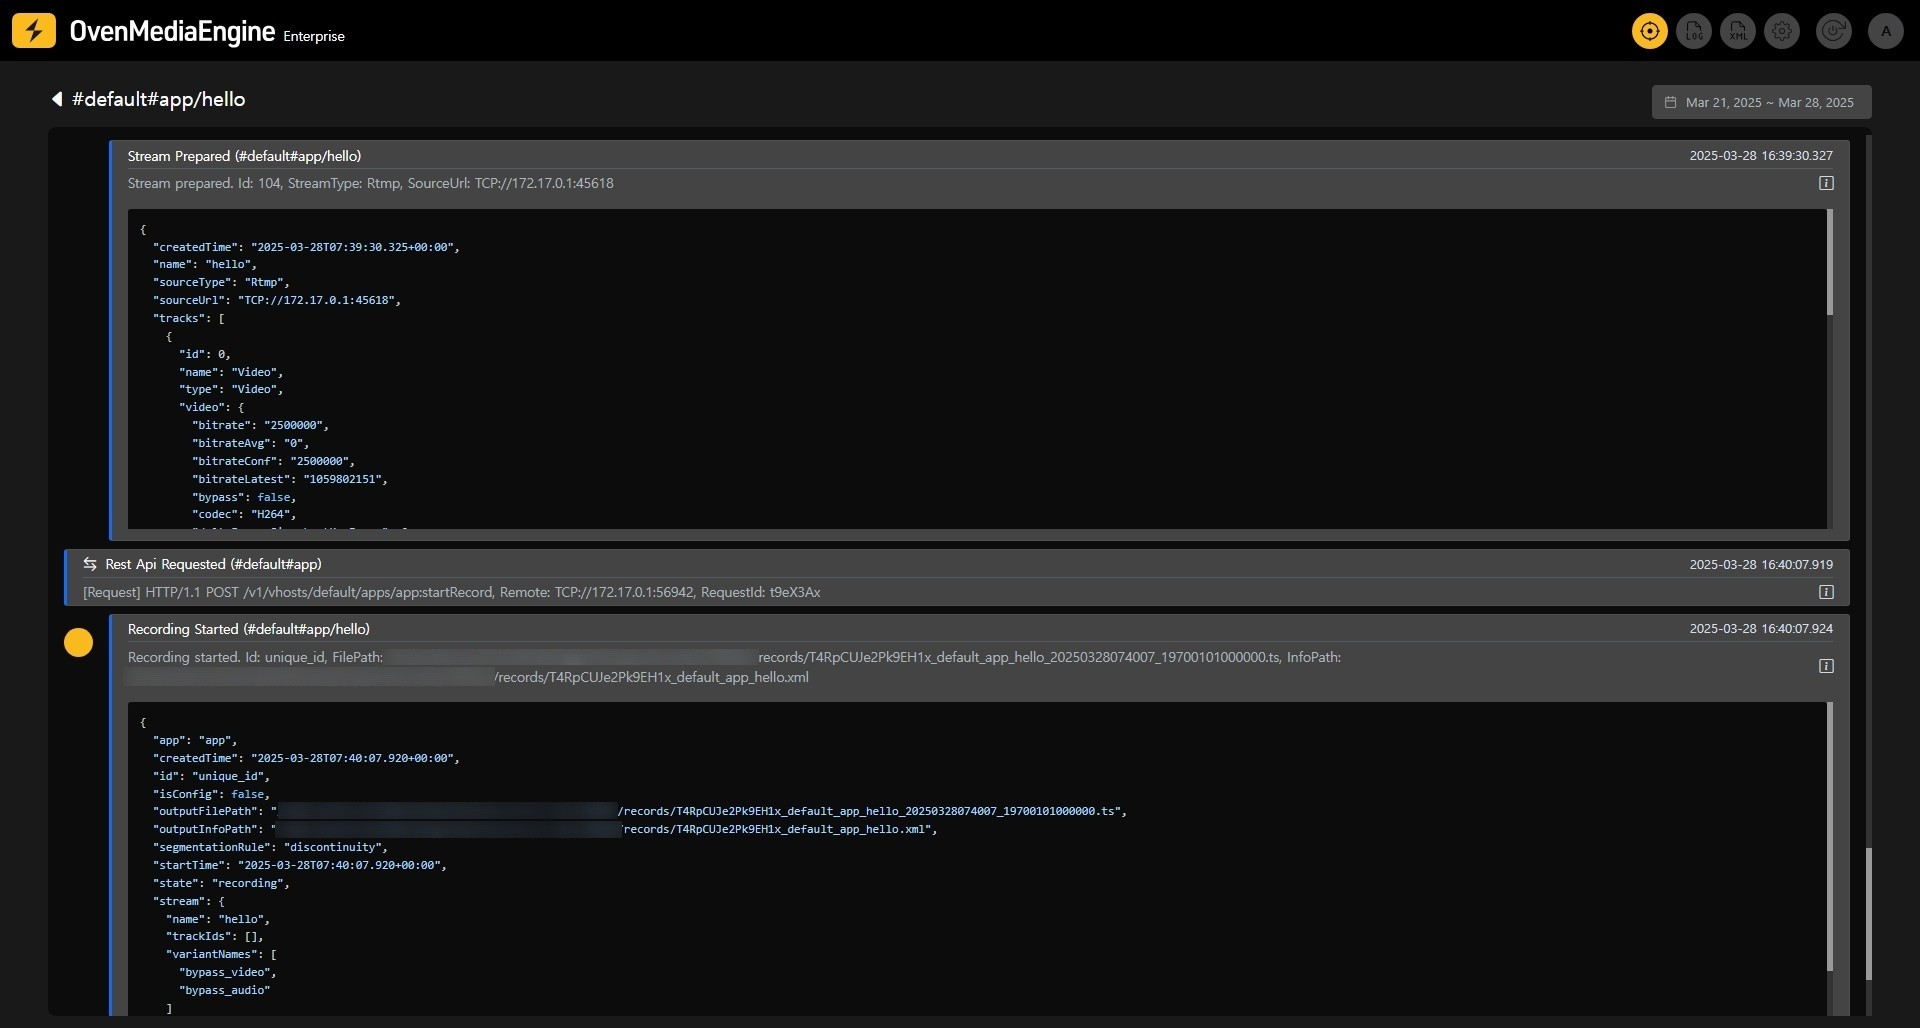Image resolution: width=1920 pixels, height=1028 pixels.
Task: Select 'Rest Api Requested (#default#app)' title
Action: pos(213,564)
